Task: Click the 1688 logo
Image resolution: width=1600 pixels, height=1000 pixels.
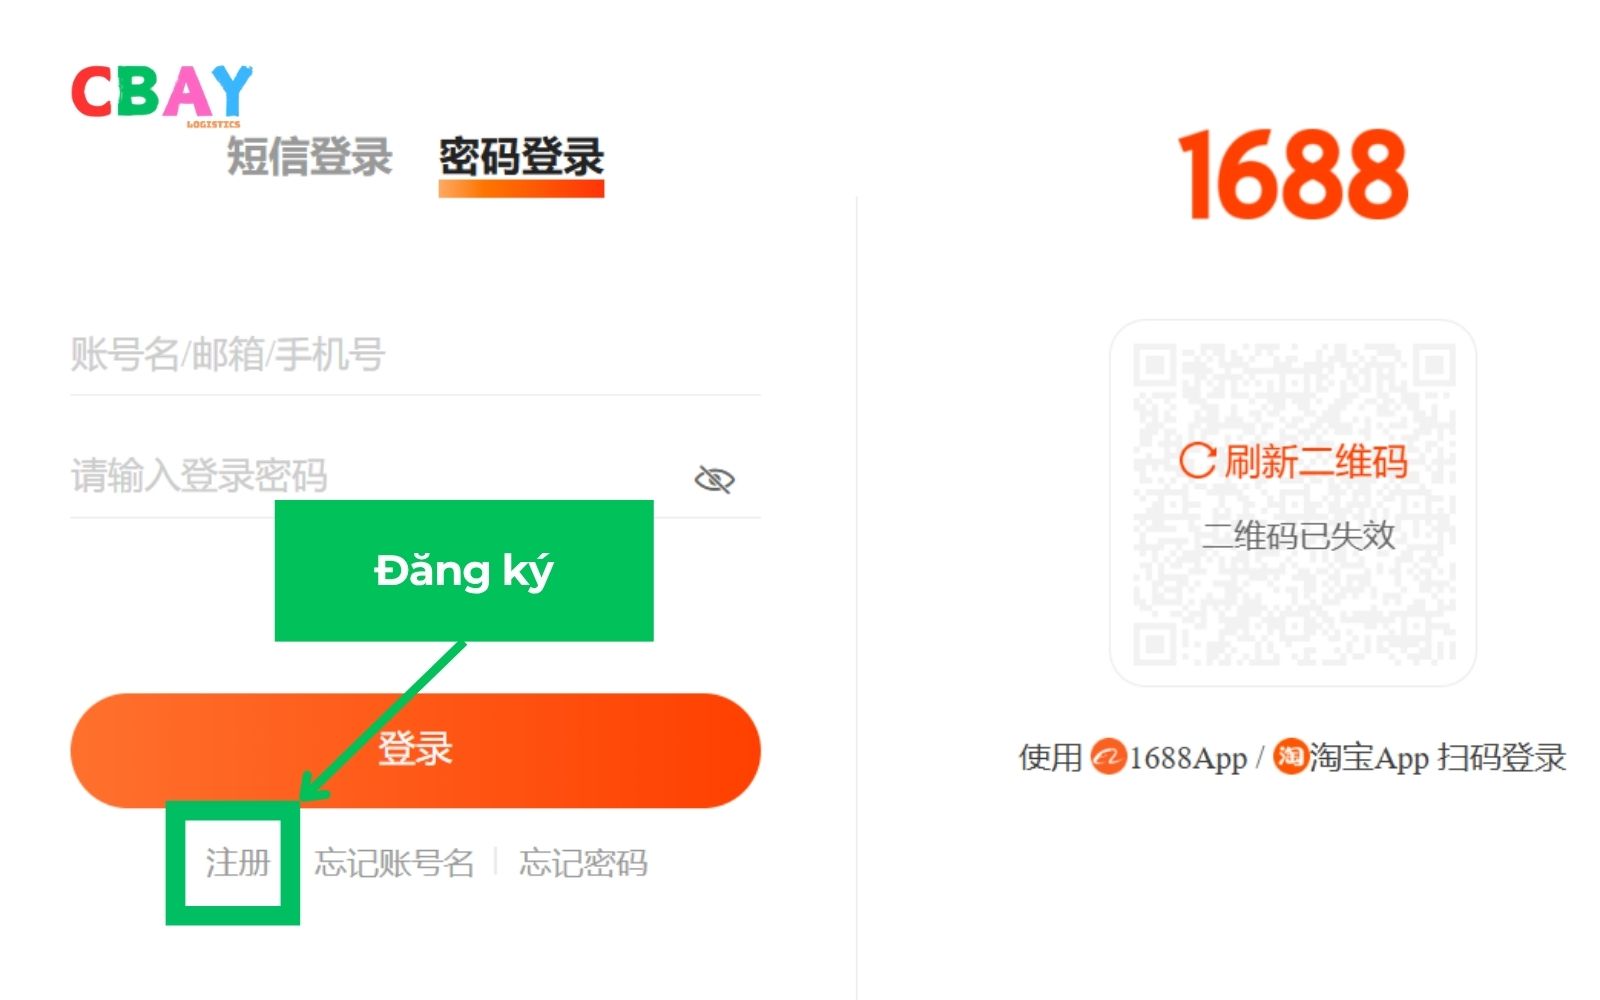Action: 1293,175
